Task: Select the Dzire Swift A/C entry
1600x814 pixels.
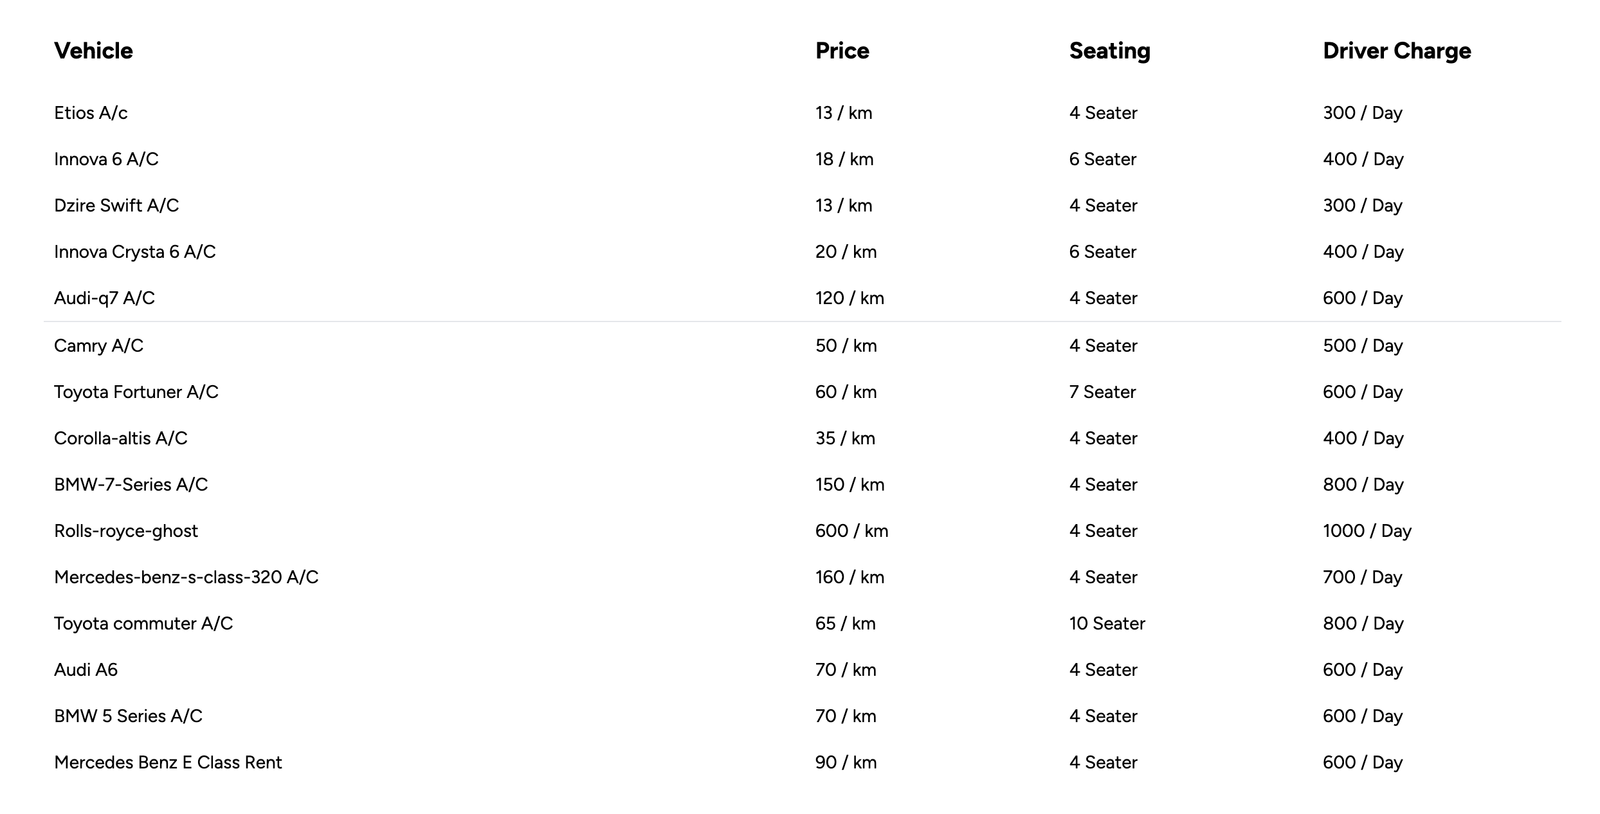Action: coord(116,205)
